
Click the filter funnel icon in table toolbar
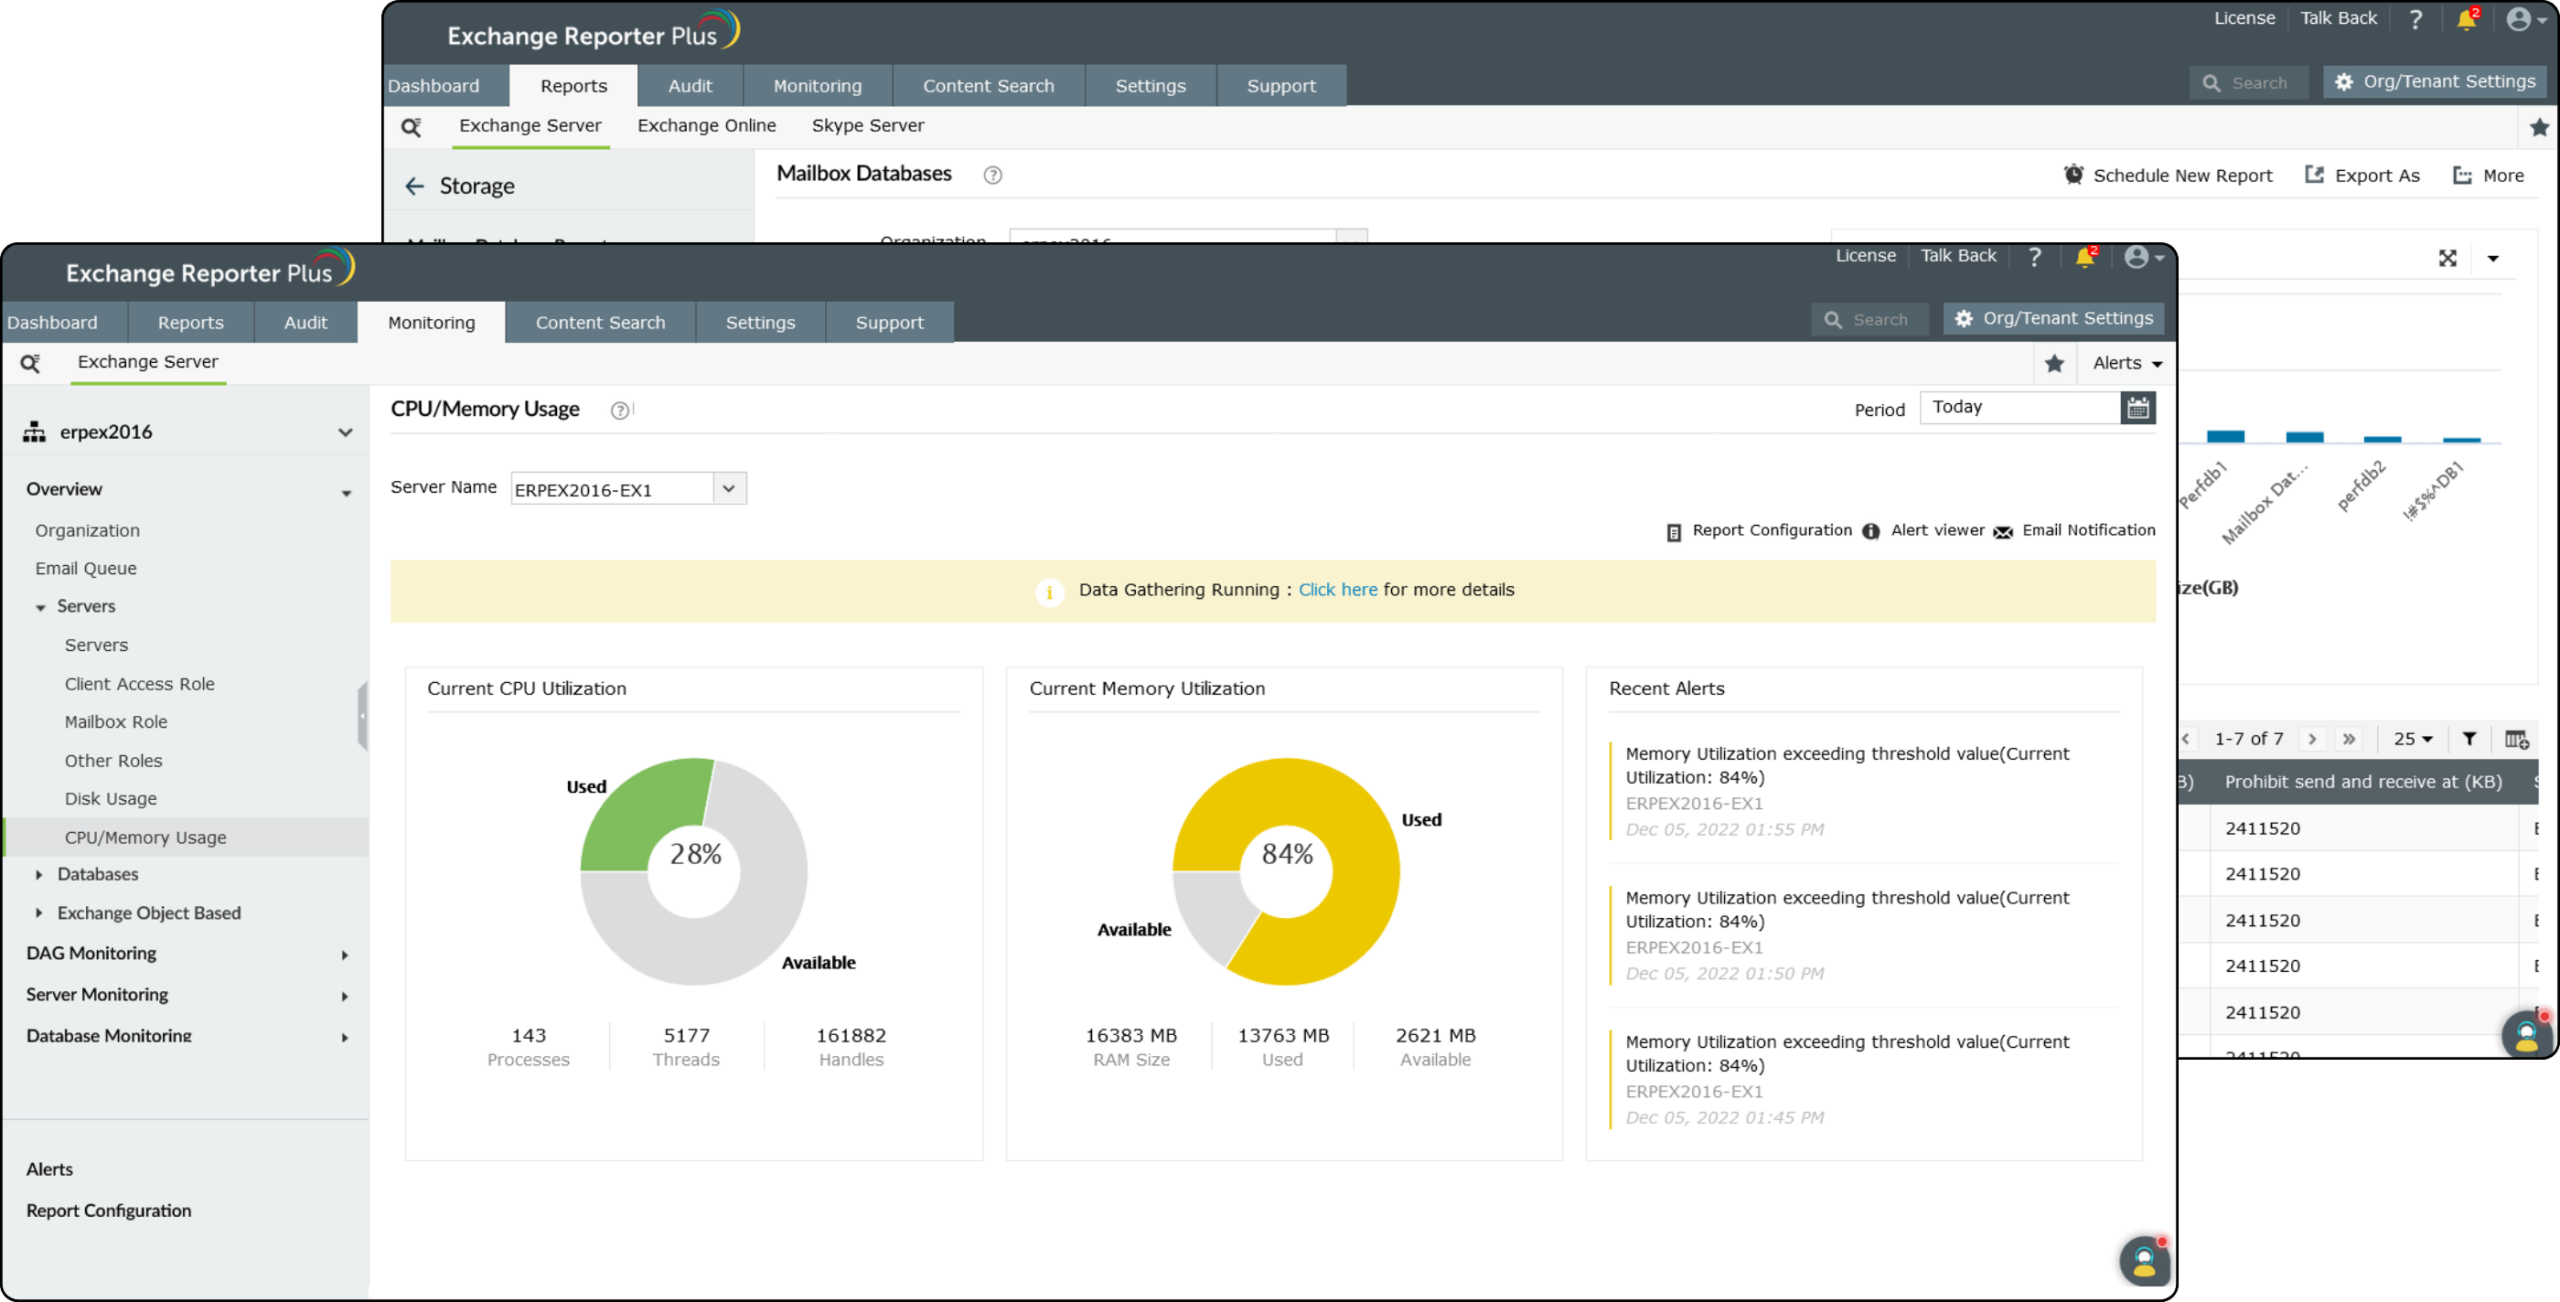click(2469, 739)
